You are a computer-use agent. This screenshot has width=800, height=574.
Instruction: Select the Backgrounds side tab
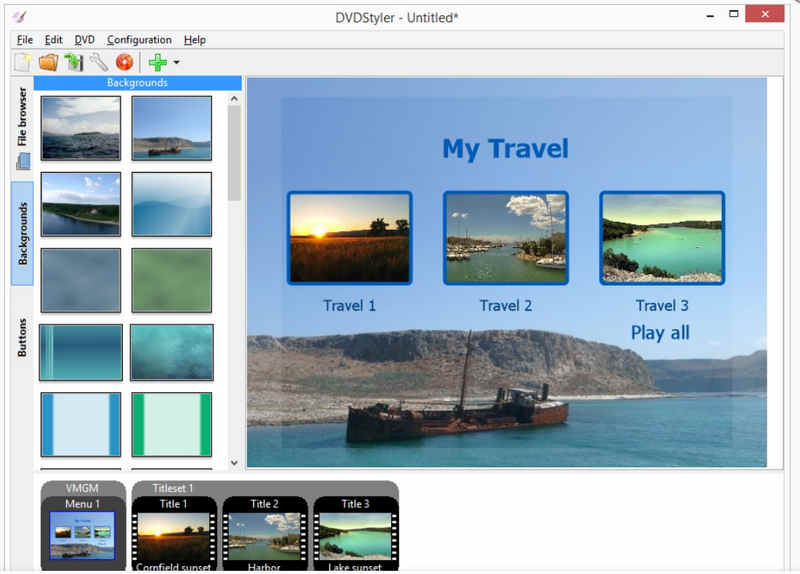coord(22,233)
